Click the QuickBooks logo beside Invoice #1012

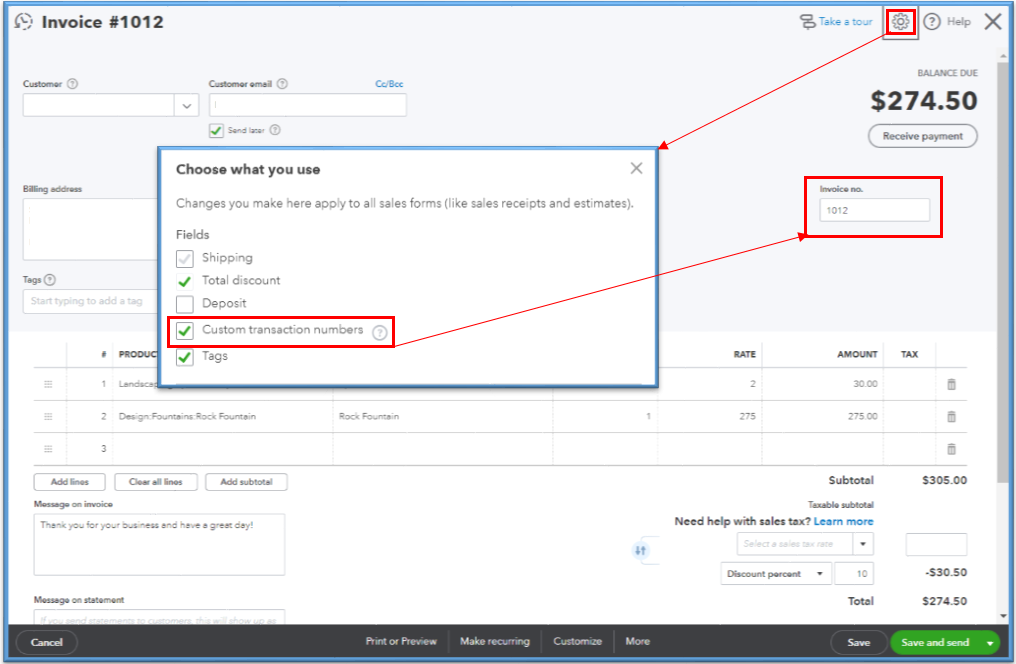tap(22, 21)
